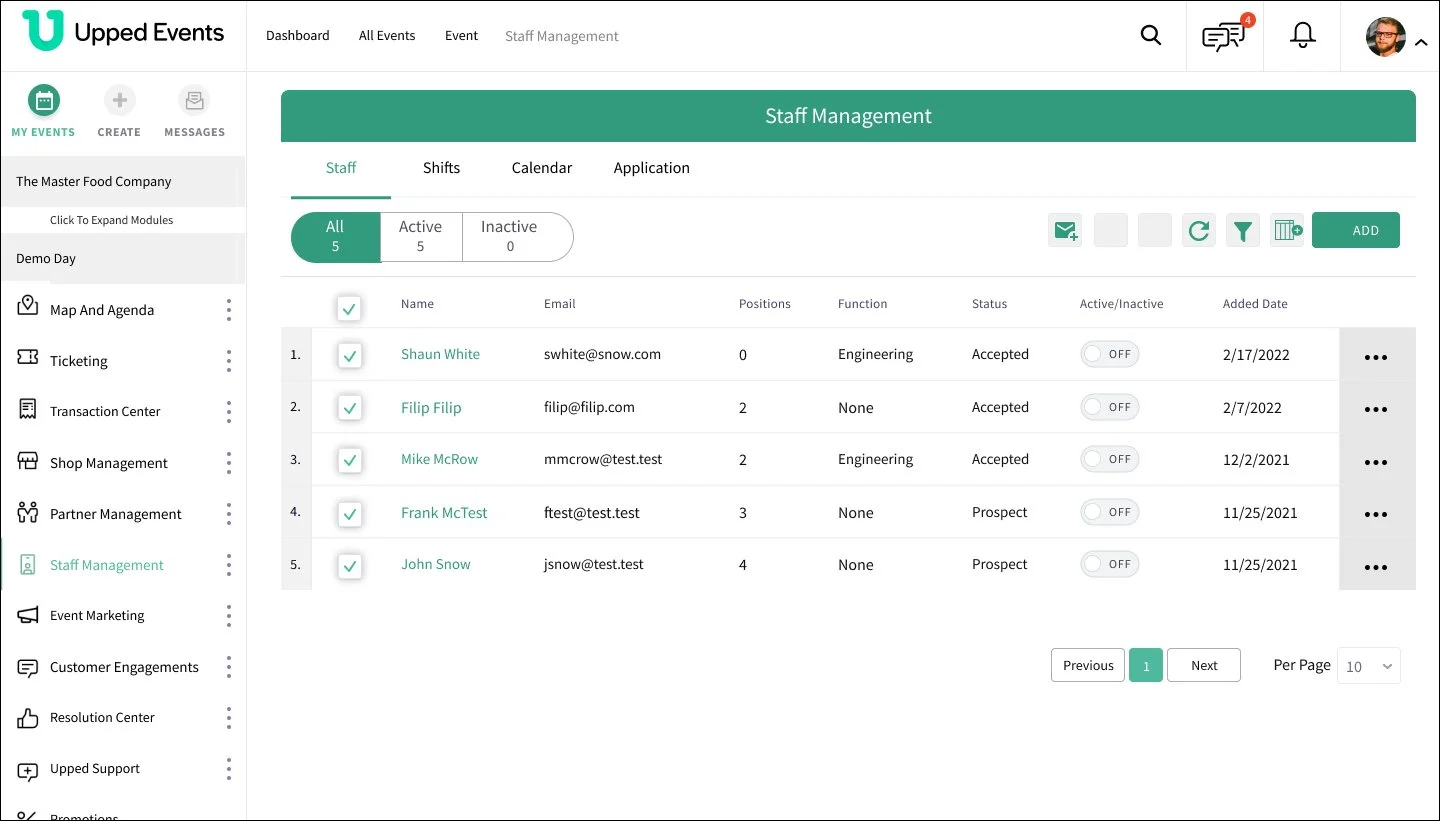Click the refresh list icon
The height and width of the screenshot is (821, 1440).
pos(1198,230)
